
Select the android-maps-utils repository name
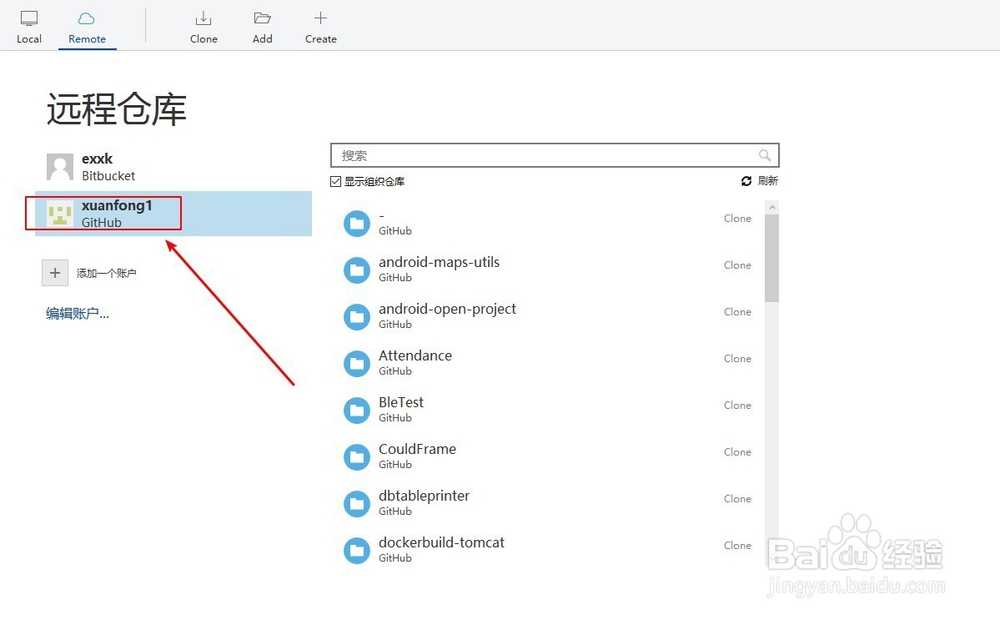point(439,262)
